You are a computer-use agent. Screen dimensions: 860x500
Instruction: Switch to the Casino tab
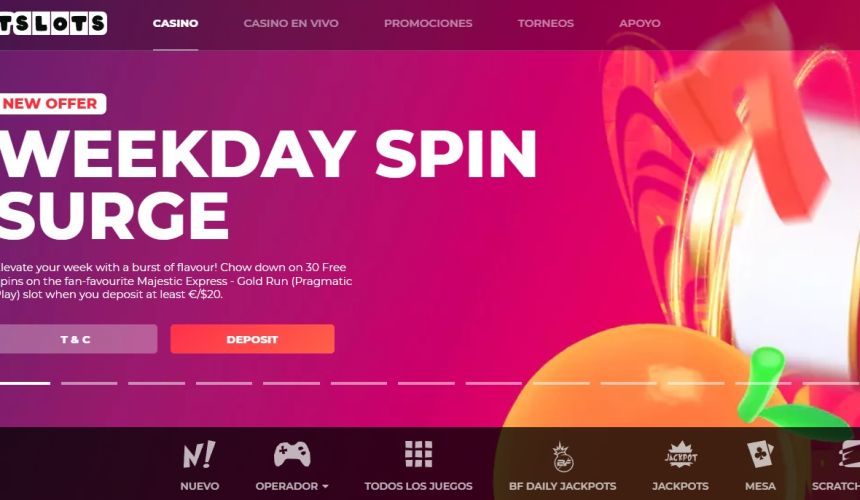176,23
